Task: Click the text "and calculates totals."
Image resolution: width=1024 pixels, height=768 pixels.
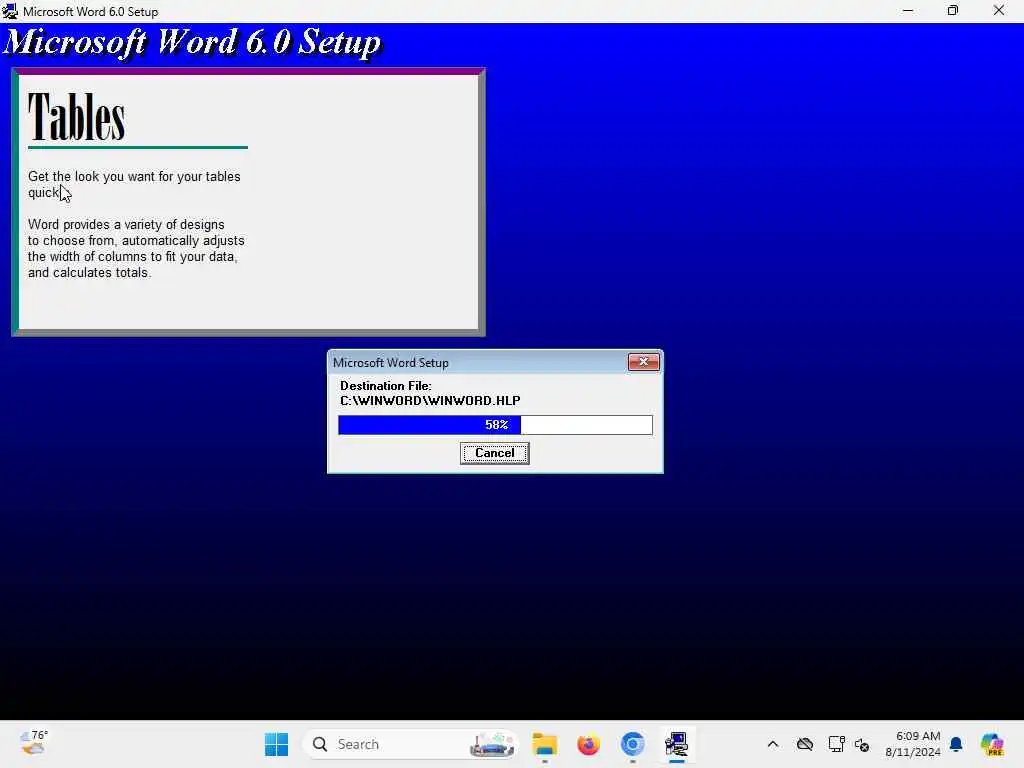Action: click(x=89, y=273)
